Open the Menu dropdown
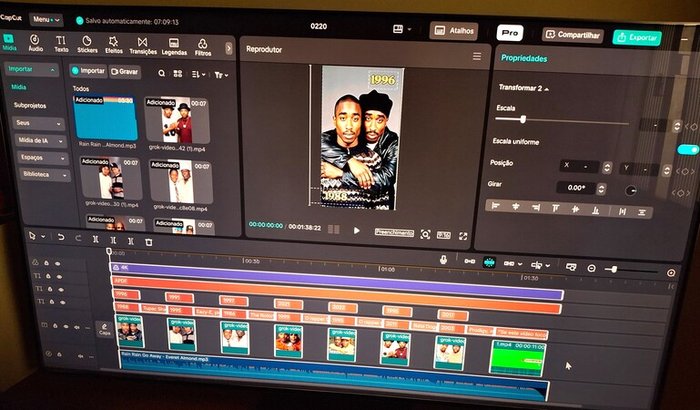Screen dimensions: 700x410 coord(45,19)
